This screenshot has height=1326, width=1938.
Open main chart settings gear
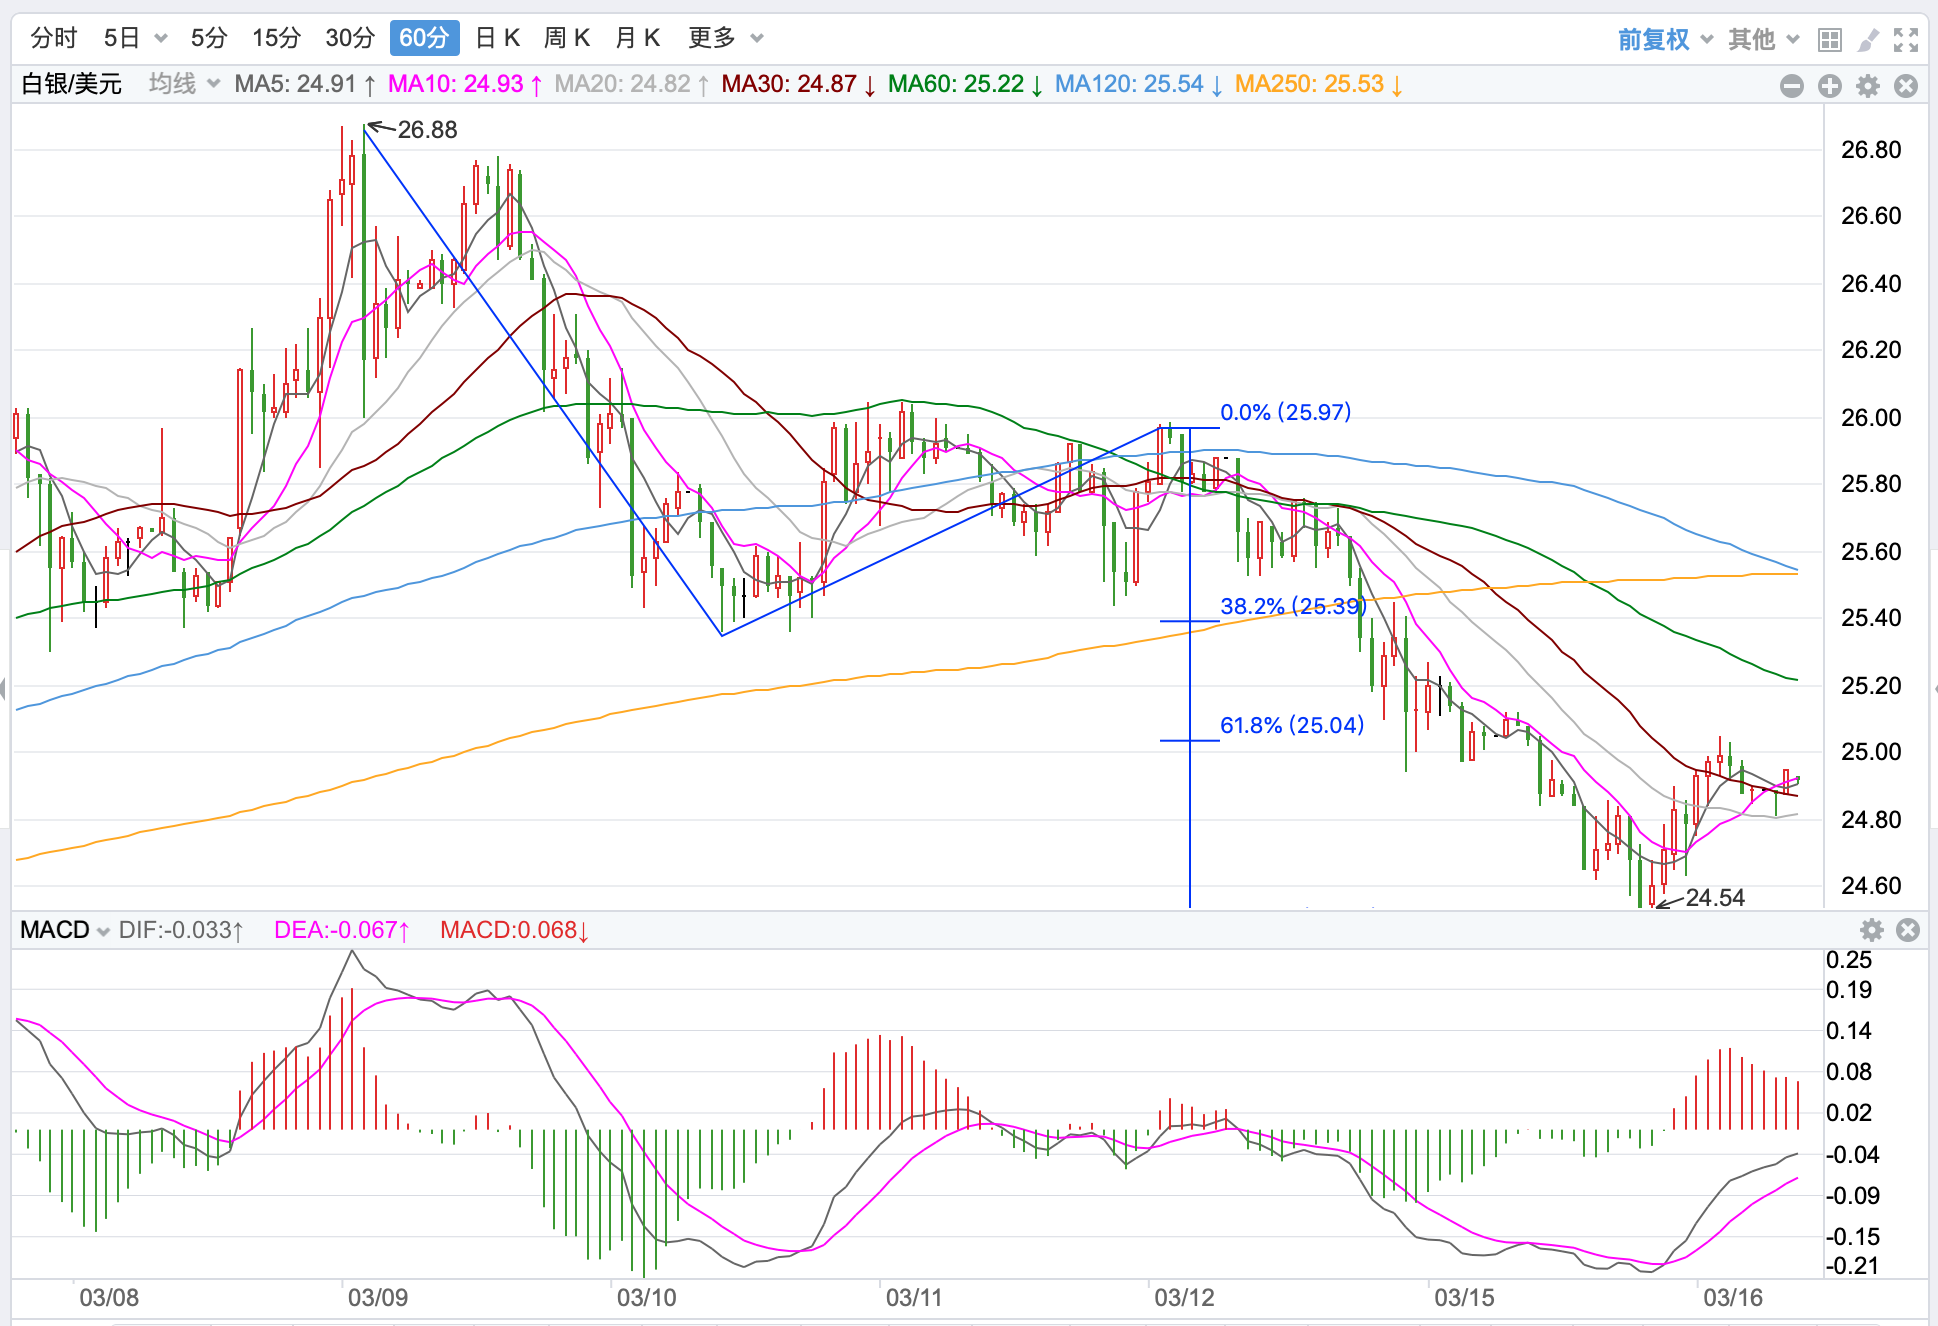[x=1868, y=86]
